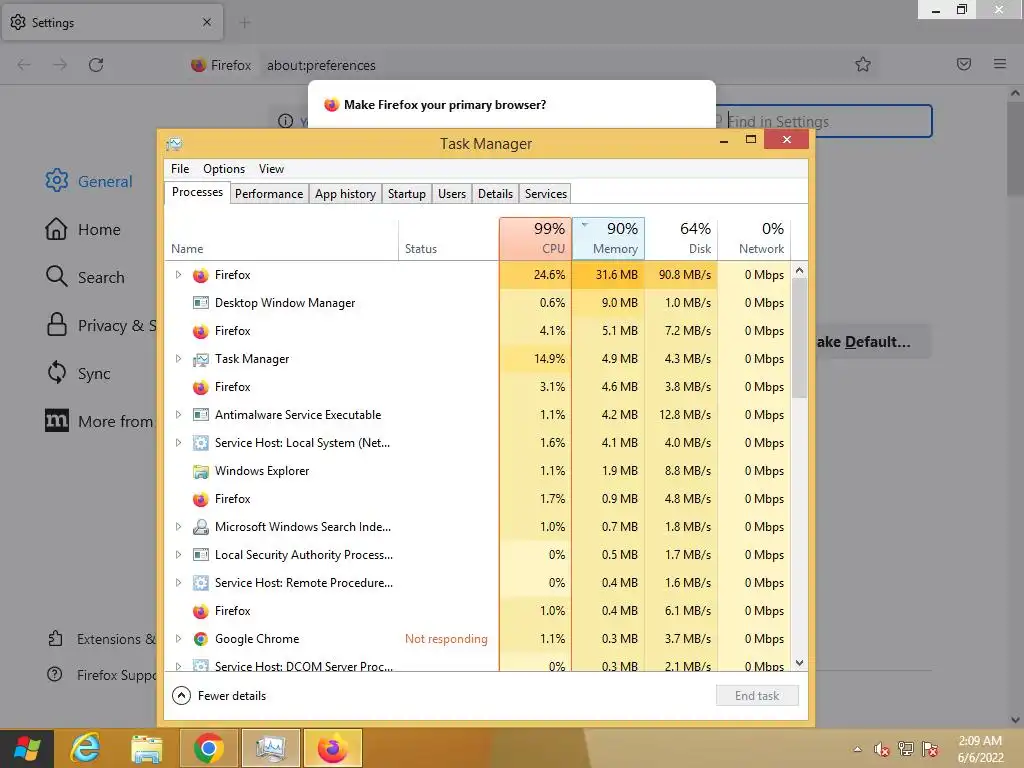Sort processes by the Network column
The height and width of the screenshot is (768, 1024).
pos(754,238)
